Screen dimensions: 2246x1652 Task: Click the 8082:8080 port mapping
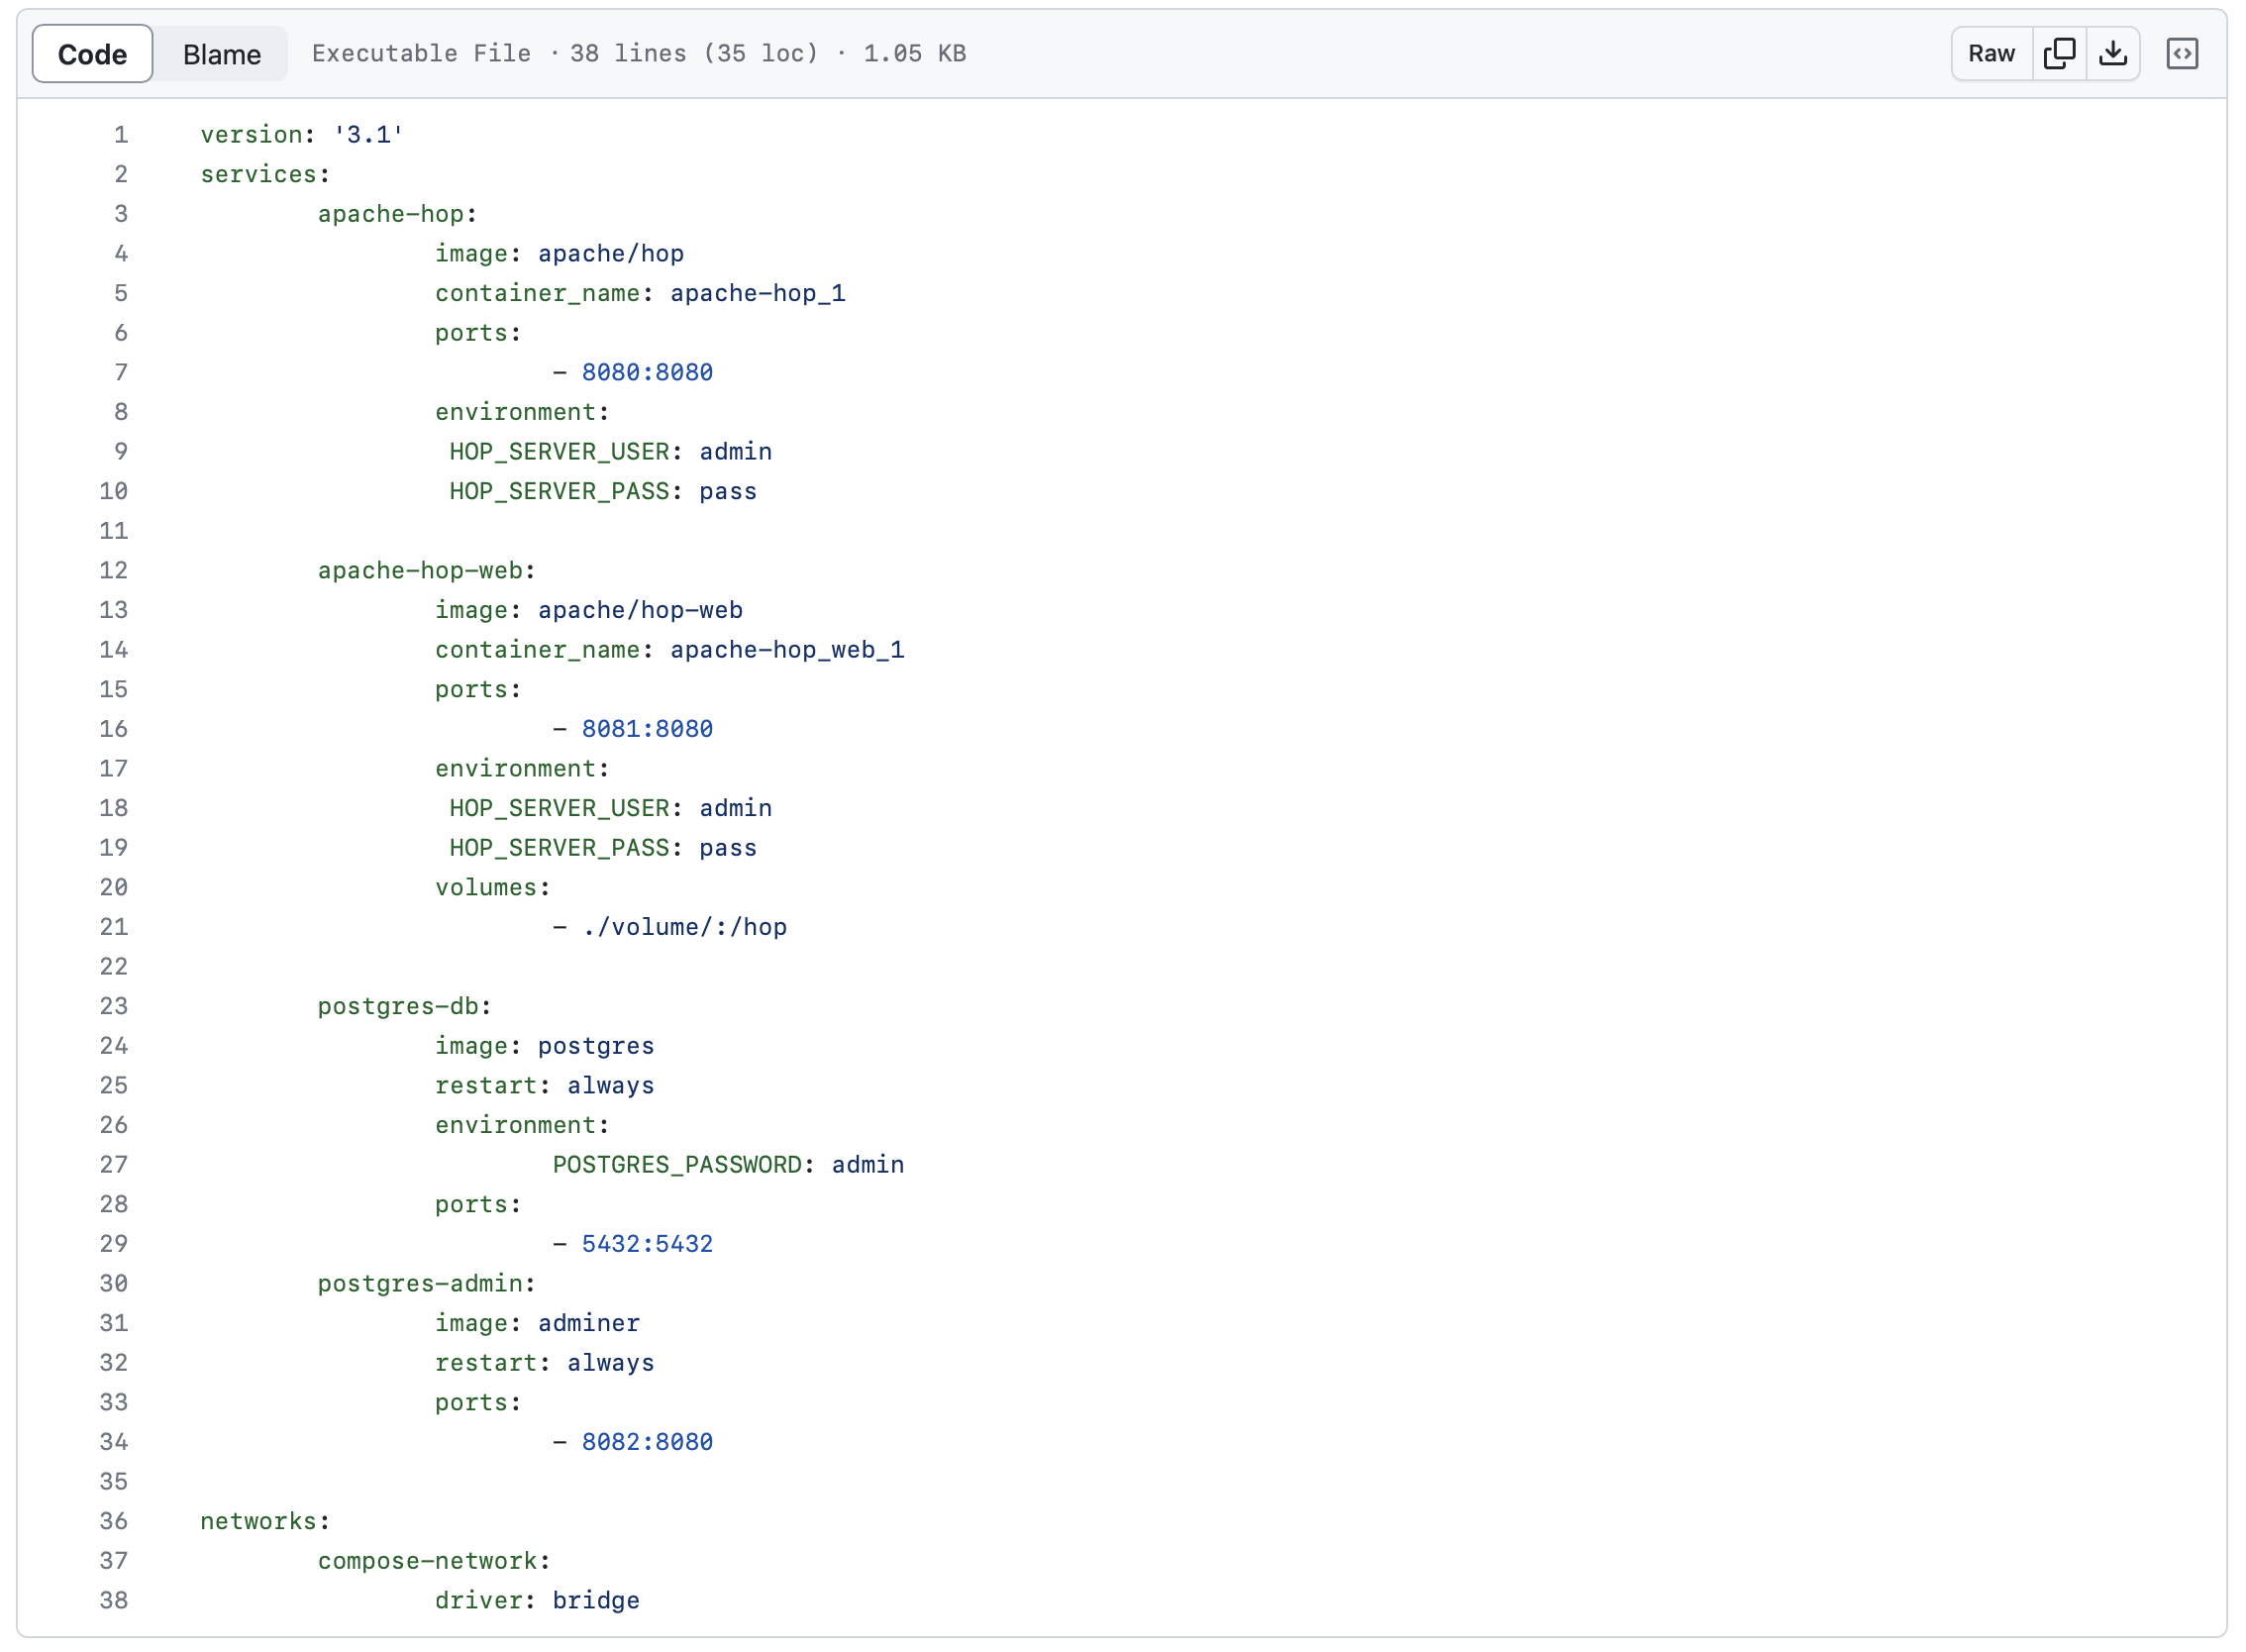pos(647,1441)
